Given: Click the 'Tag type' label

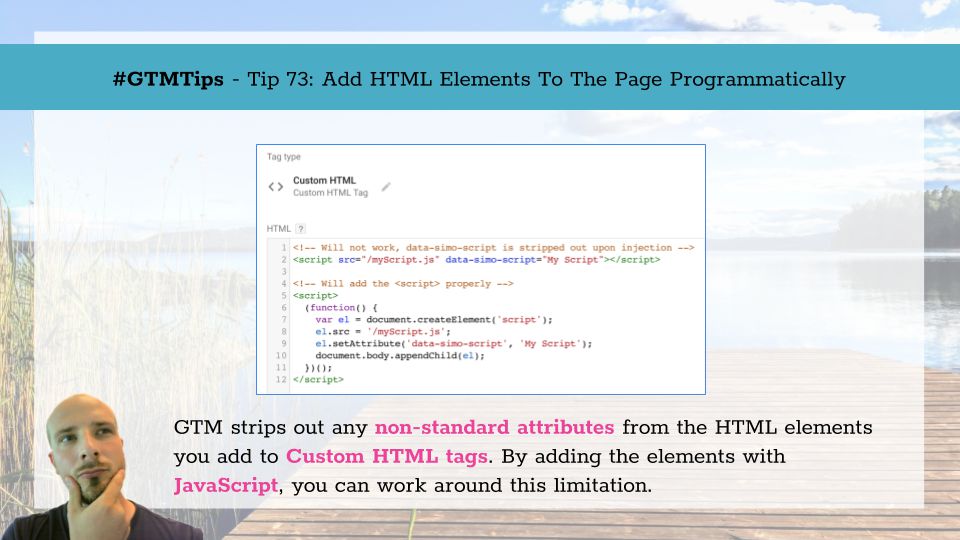Looking at the screenshot, I should point(283,157).
